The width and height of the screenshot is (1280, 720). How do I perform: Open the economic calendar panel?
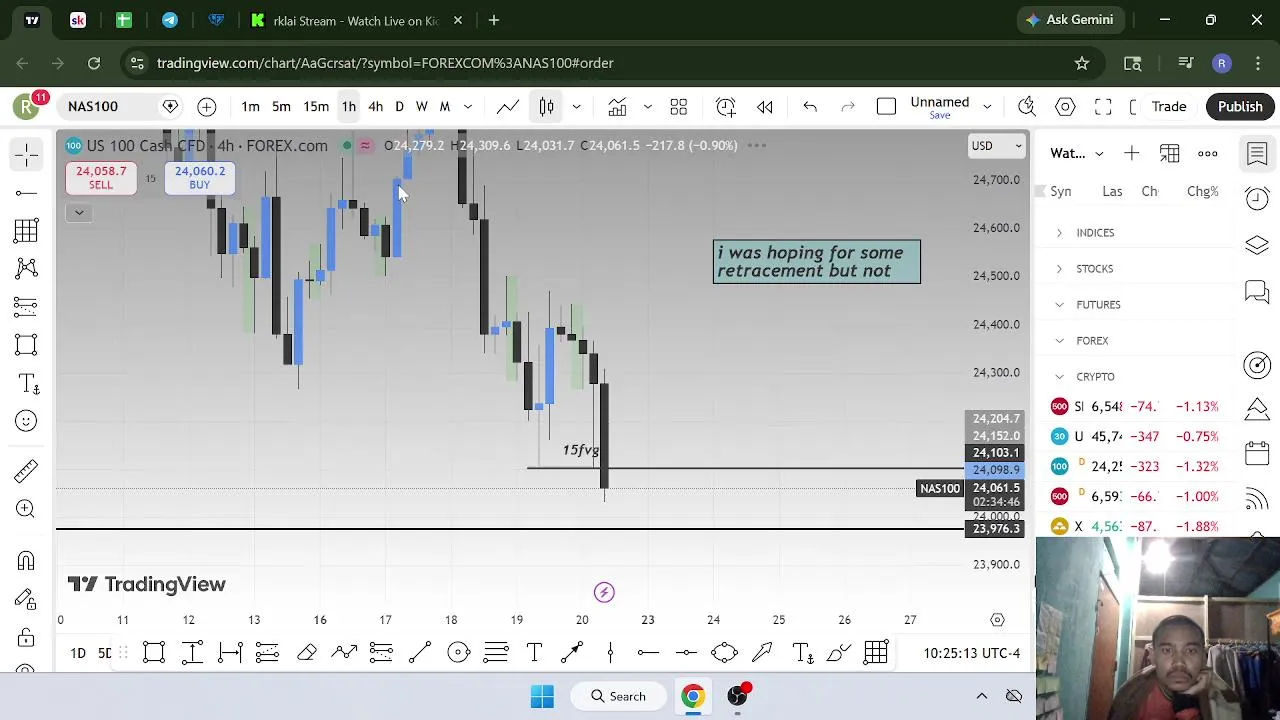coord(1257,453)
